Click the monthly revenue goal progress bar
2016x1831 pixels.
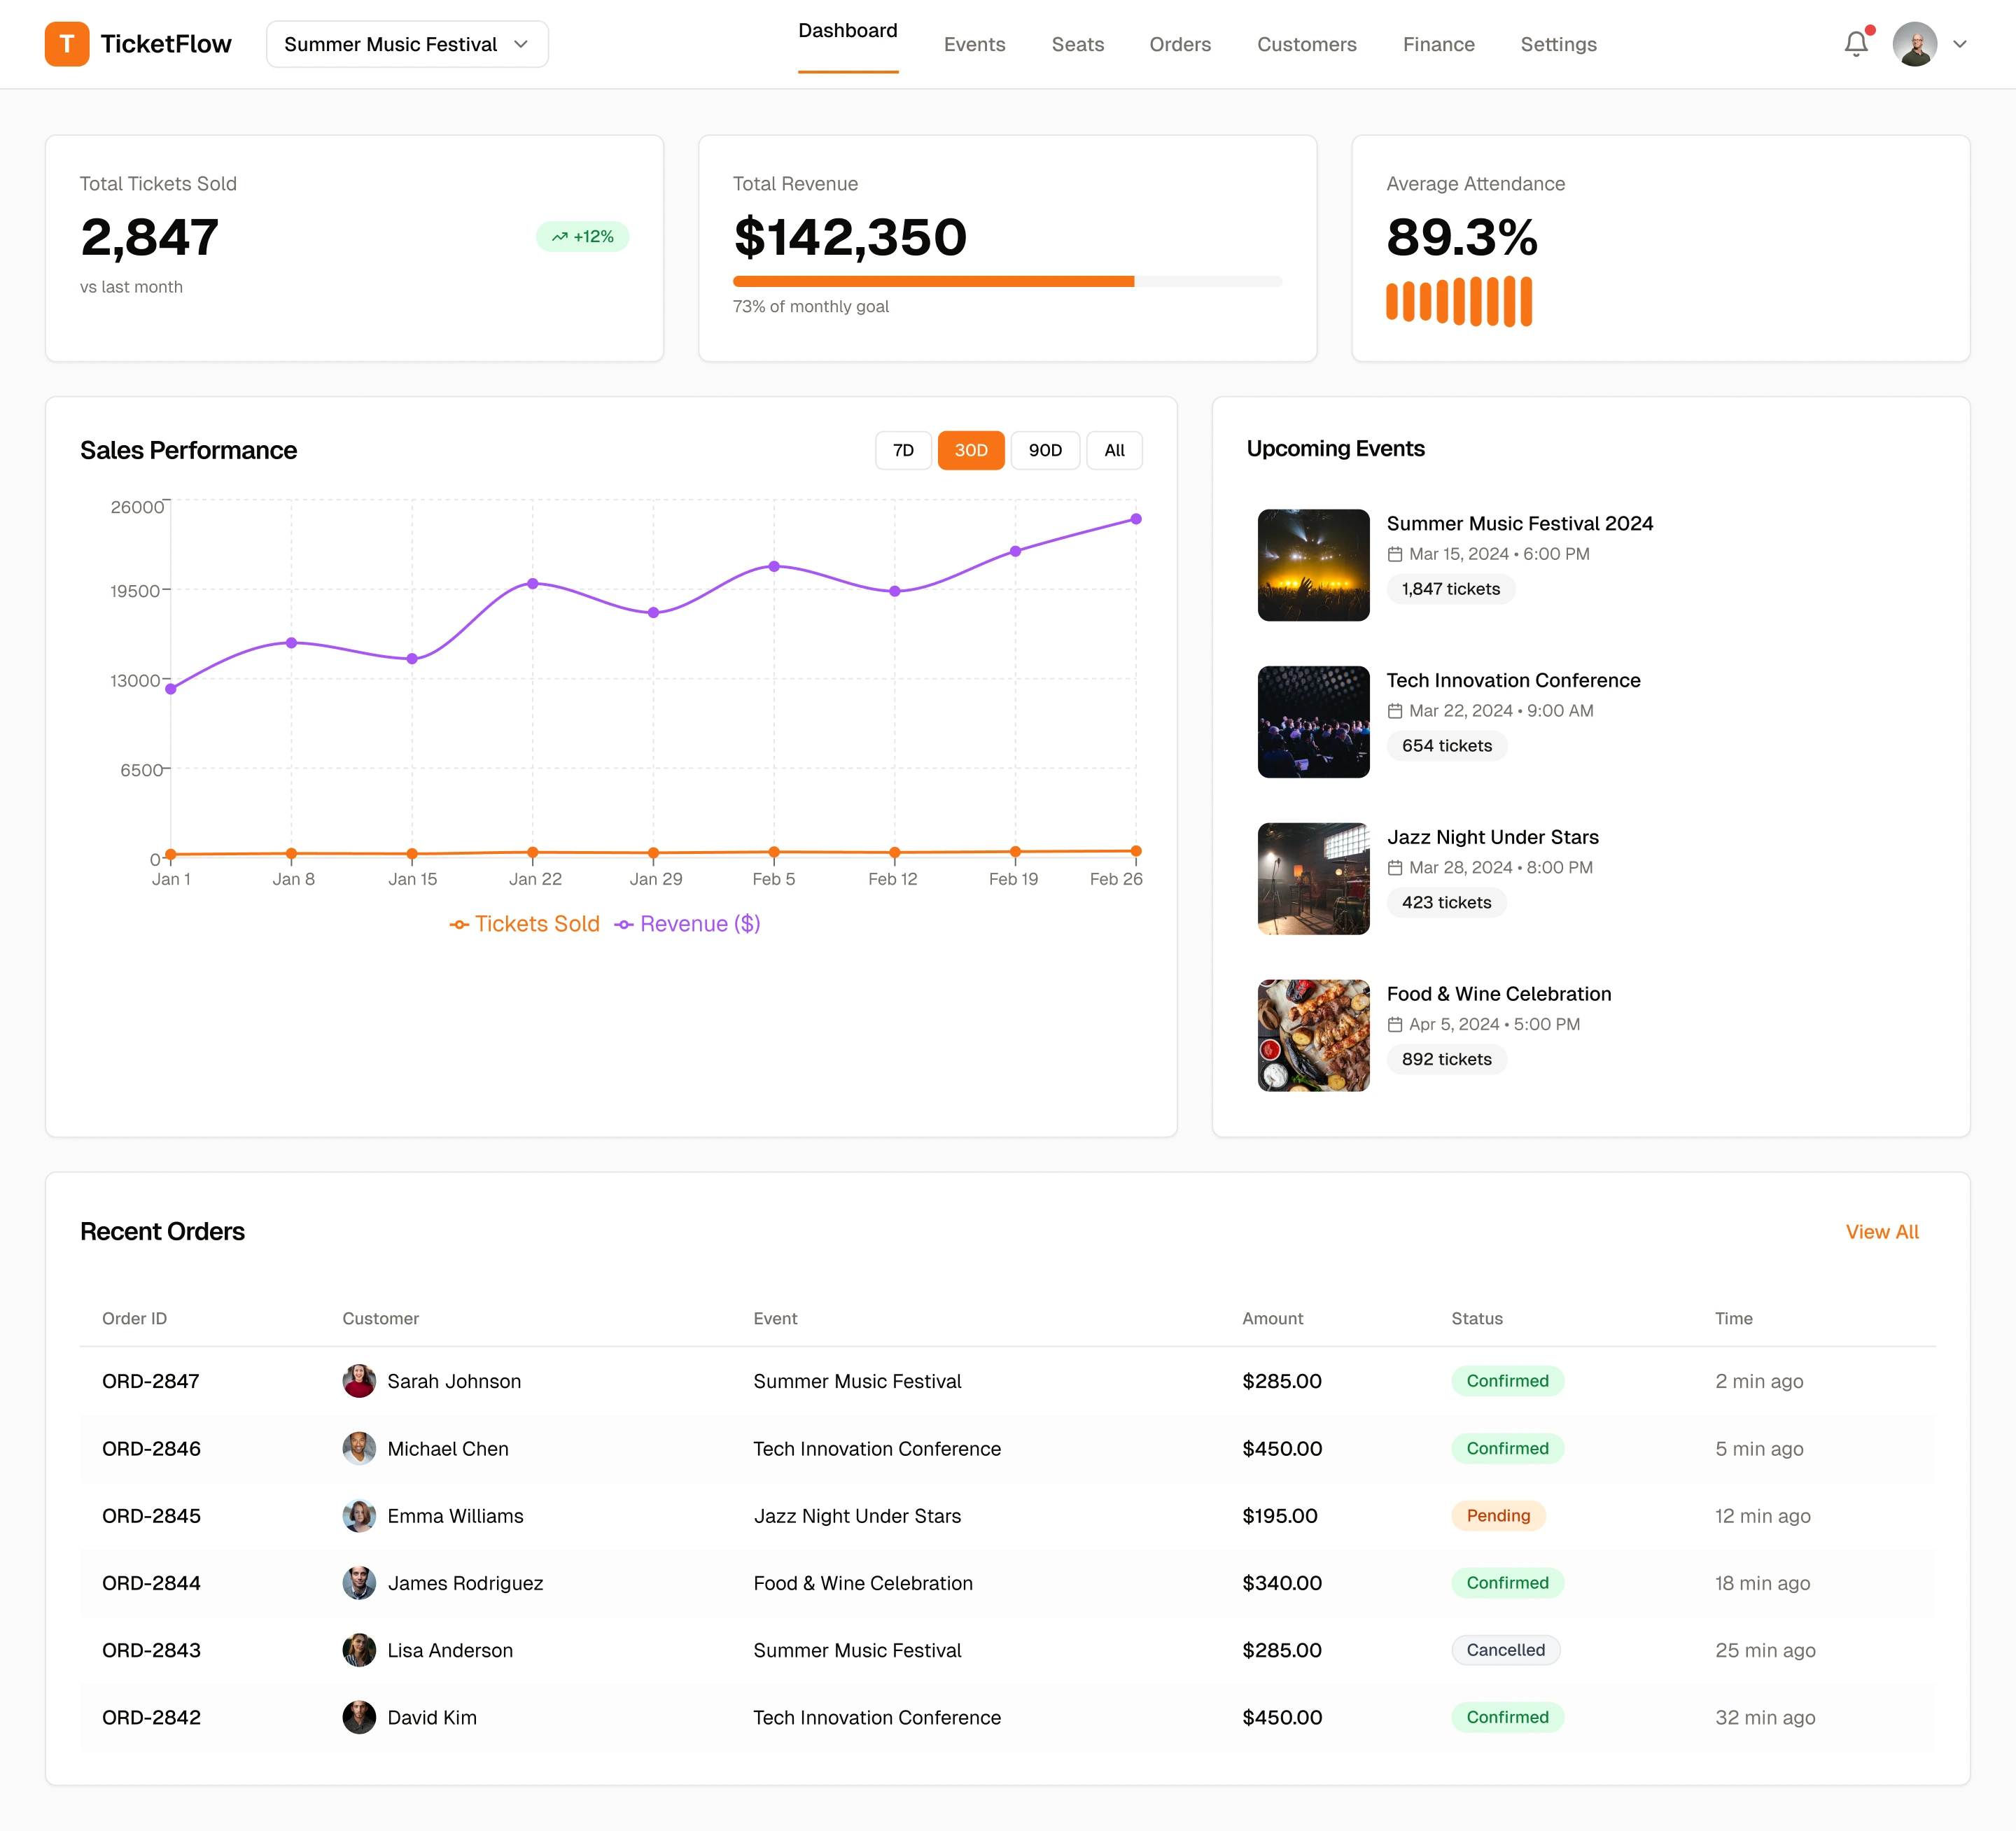coord(1007,282)
